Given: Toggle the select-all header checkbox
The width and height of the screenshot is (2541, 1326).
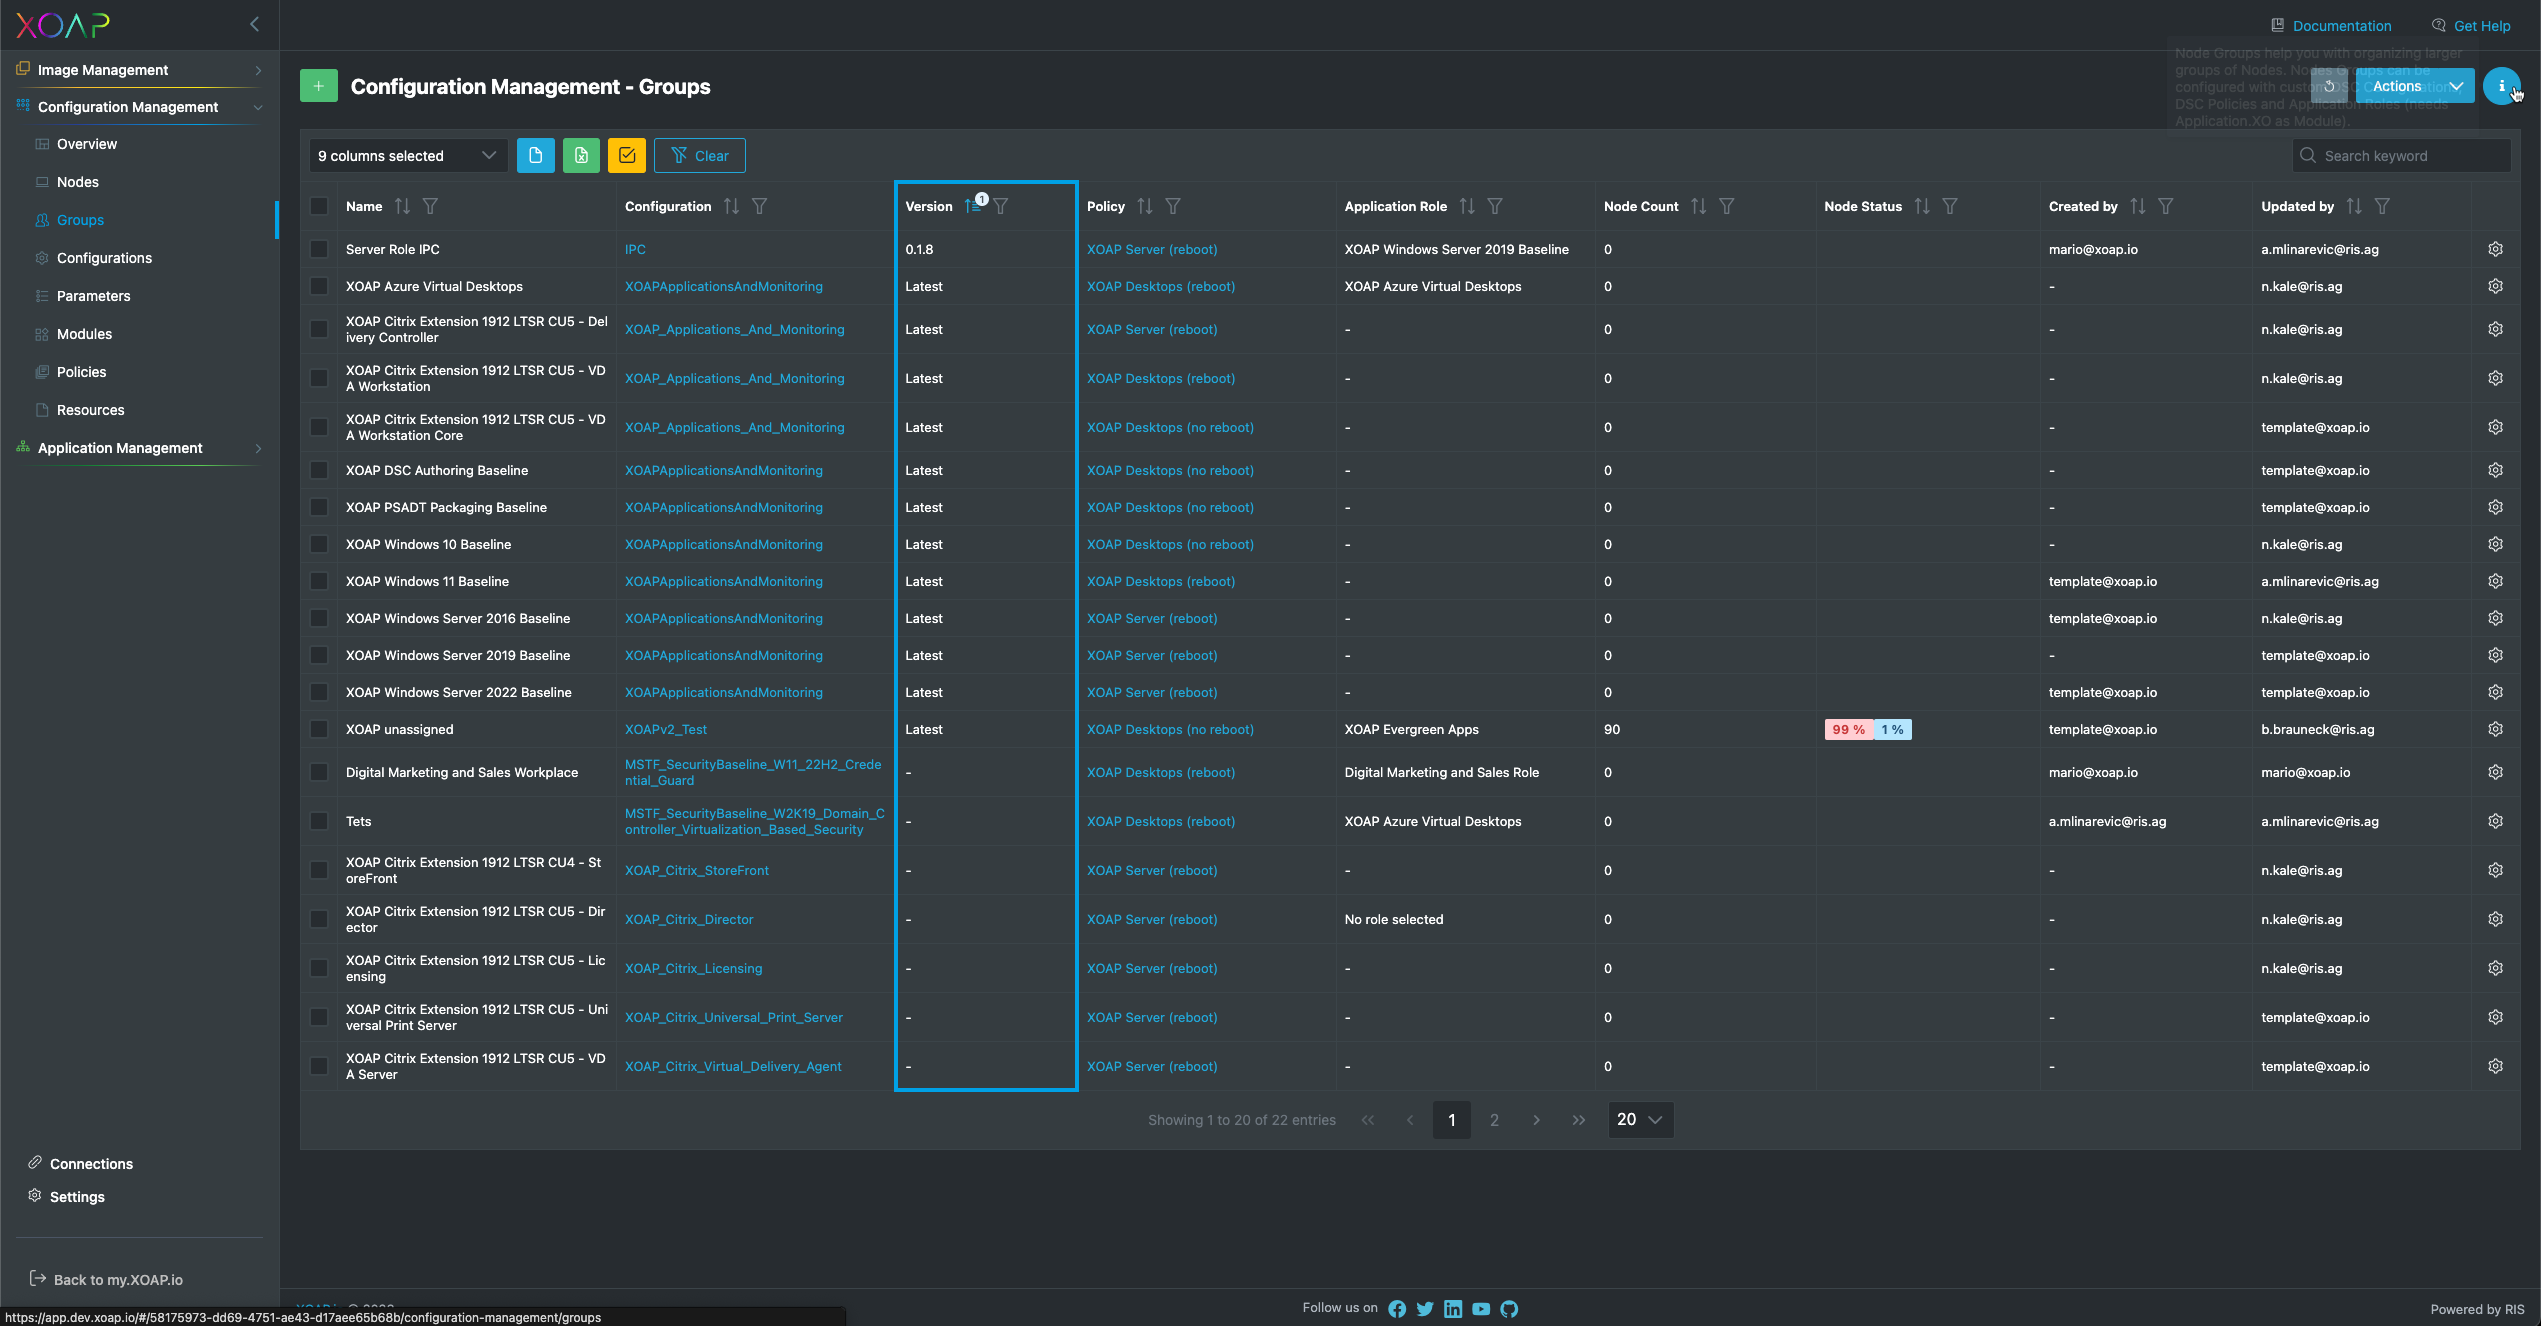Looking at the screenshot, I should coord(319,206).
